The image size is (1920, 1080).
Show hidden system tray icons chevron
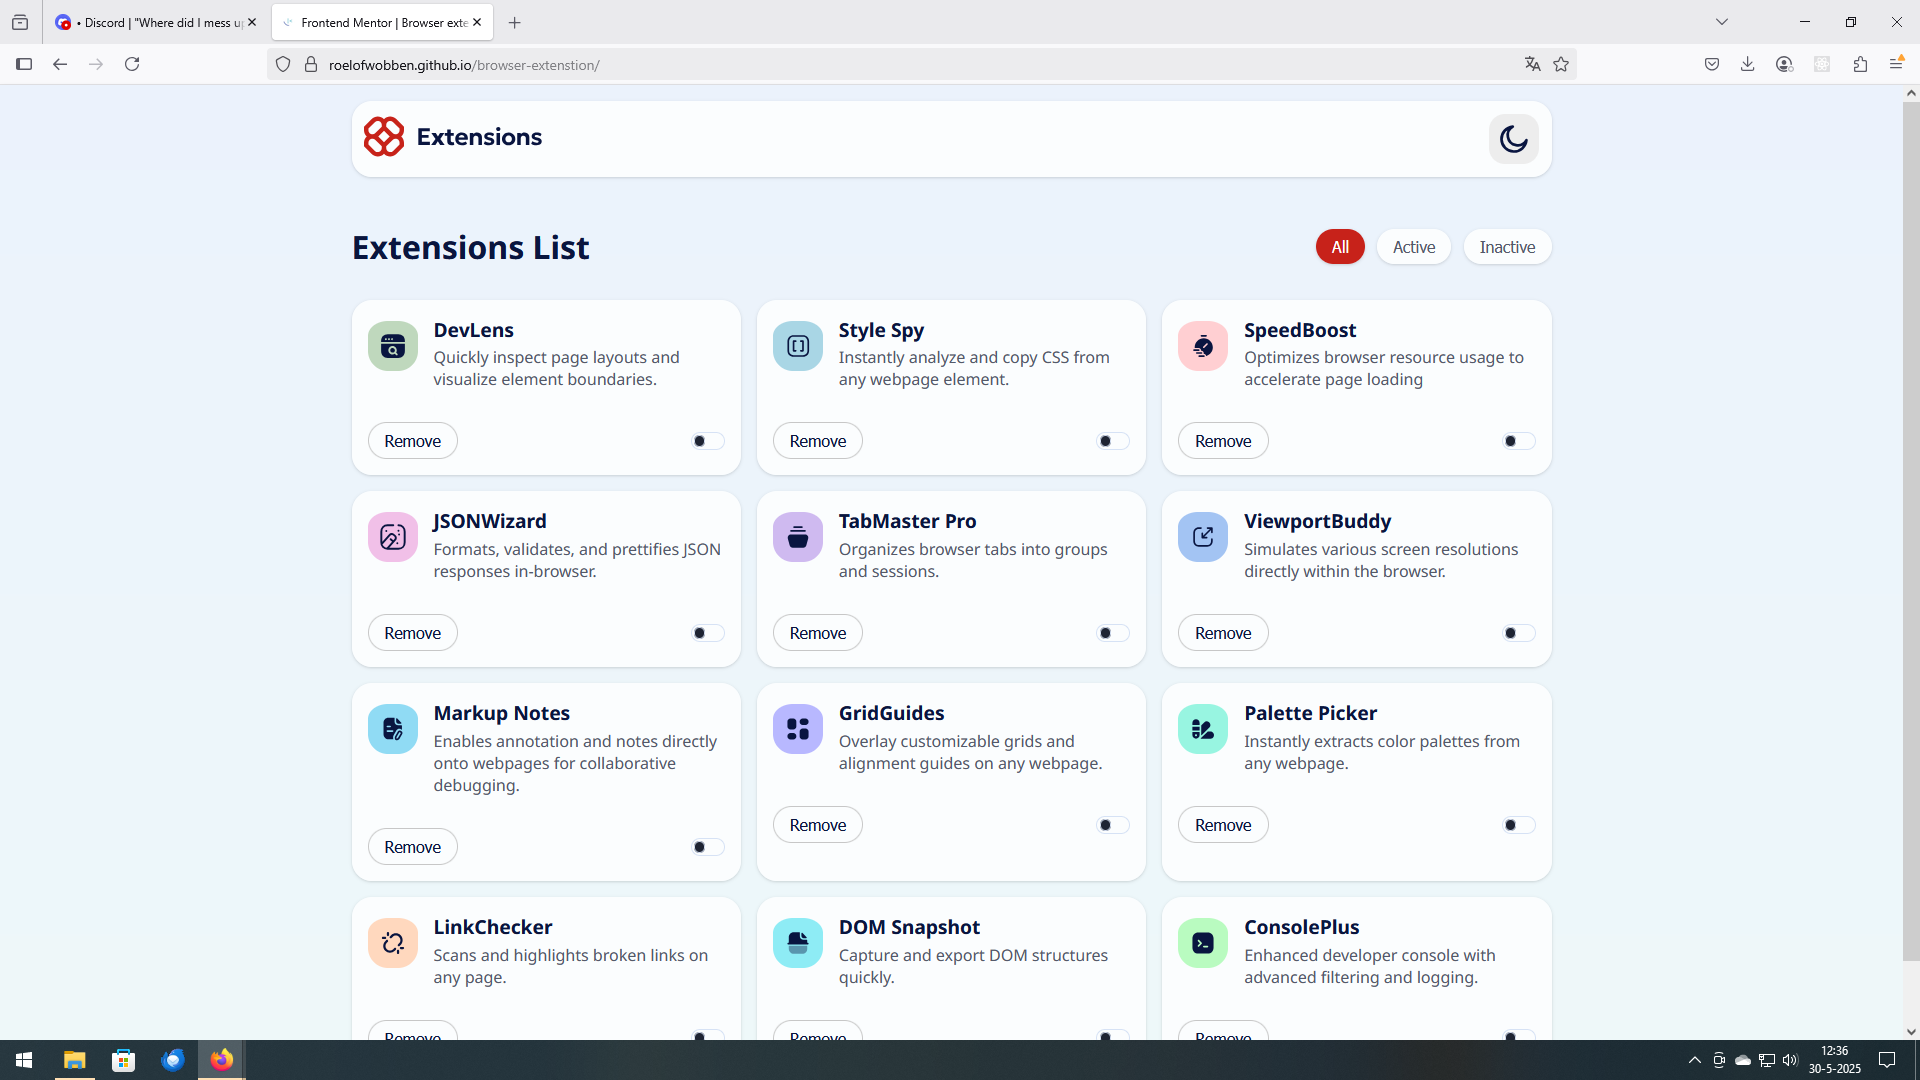tap(1694, 1060)
